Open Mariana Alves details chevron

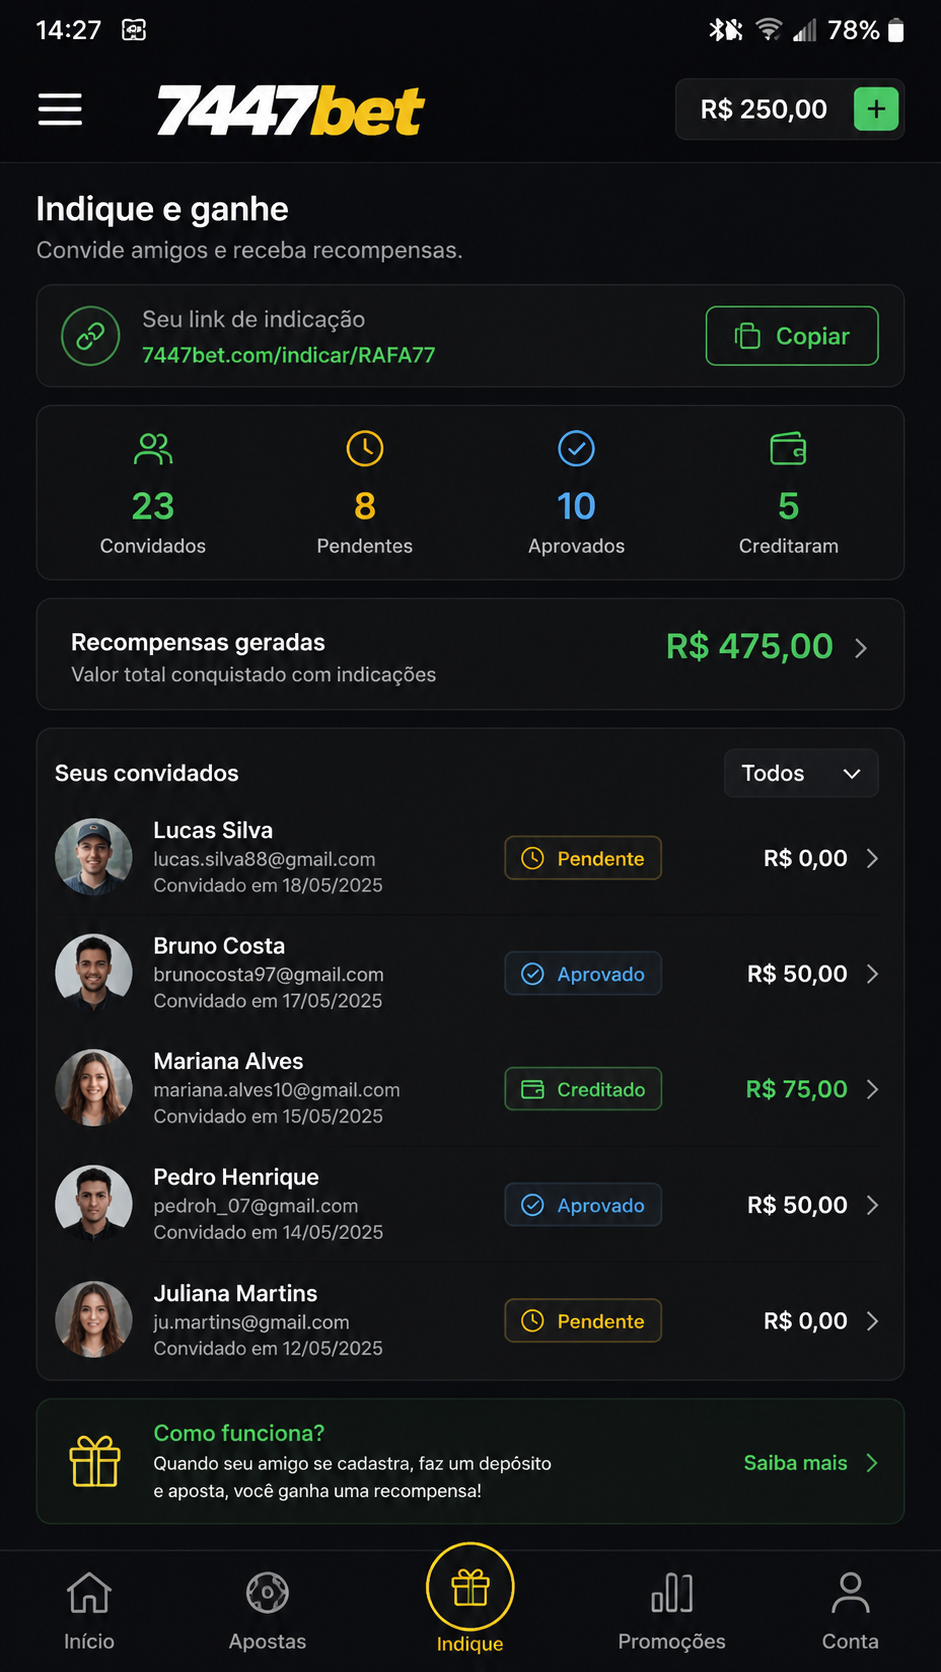[x=872, y=1089]
